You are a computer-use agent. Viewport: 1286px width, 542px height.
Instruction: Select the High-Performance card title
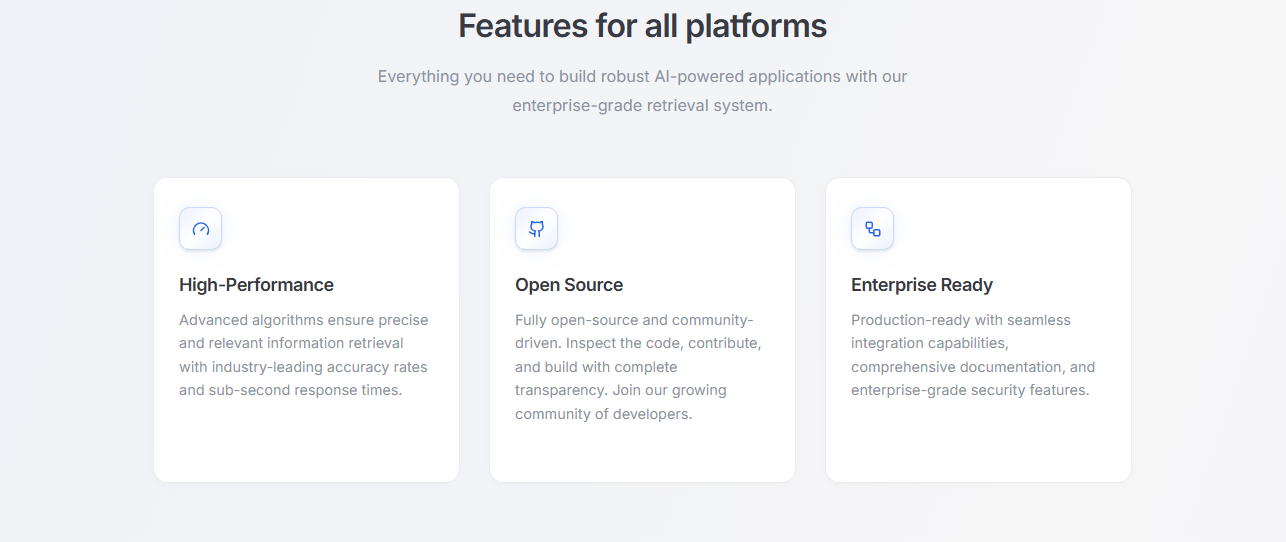click(x=256, y=285)
